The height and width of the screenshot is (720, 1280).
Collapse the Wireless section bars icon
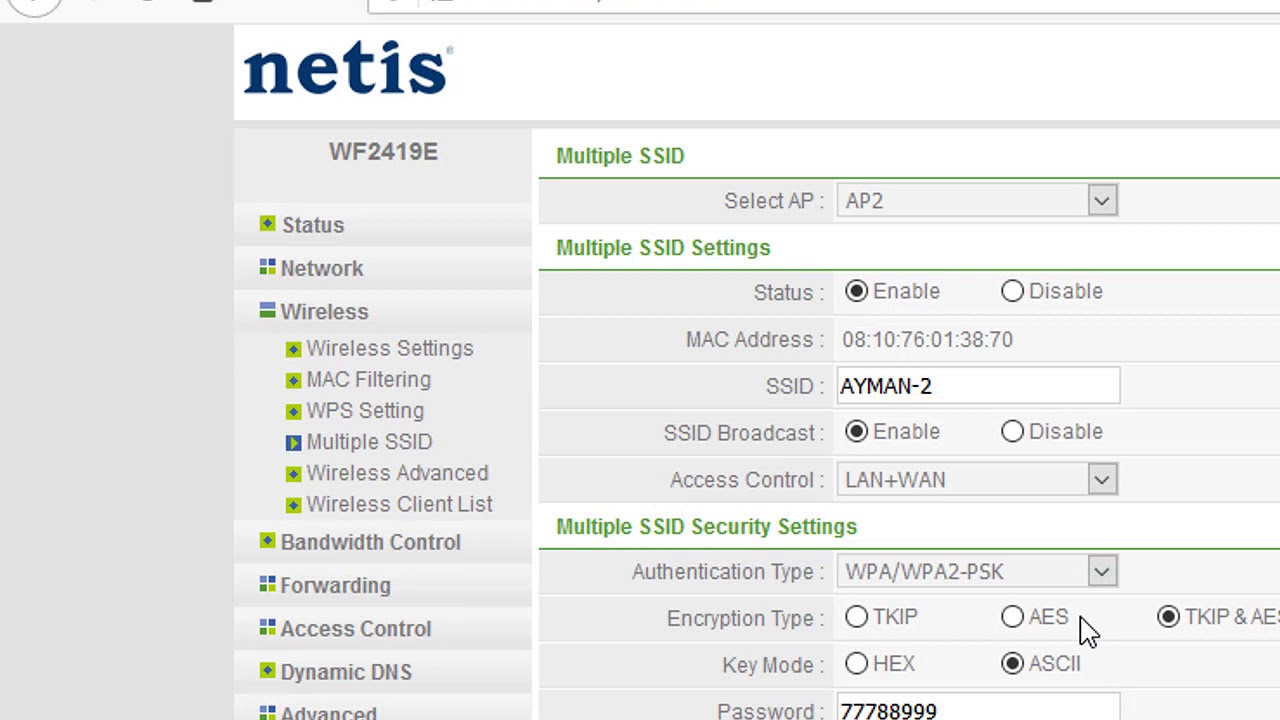tap(267, 311)
